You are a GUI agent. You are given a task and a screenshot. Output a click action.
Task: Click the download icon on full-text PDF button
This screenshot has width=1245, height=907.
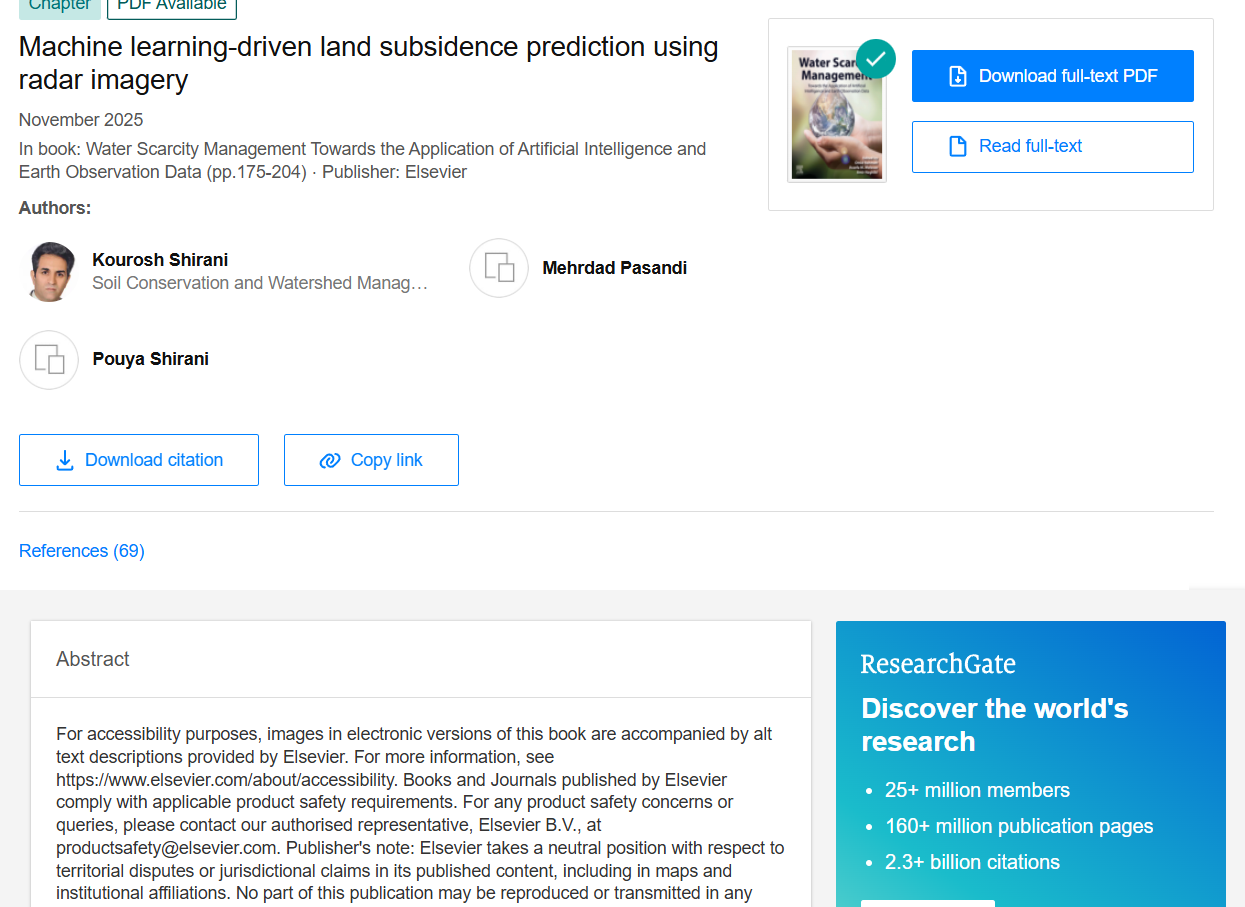(957, 76)
